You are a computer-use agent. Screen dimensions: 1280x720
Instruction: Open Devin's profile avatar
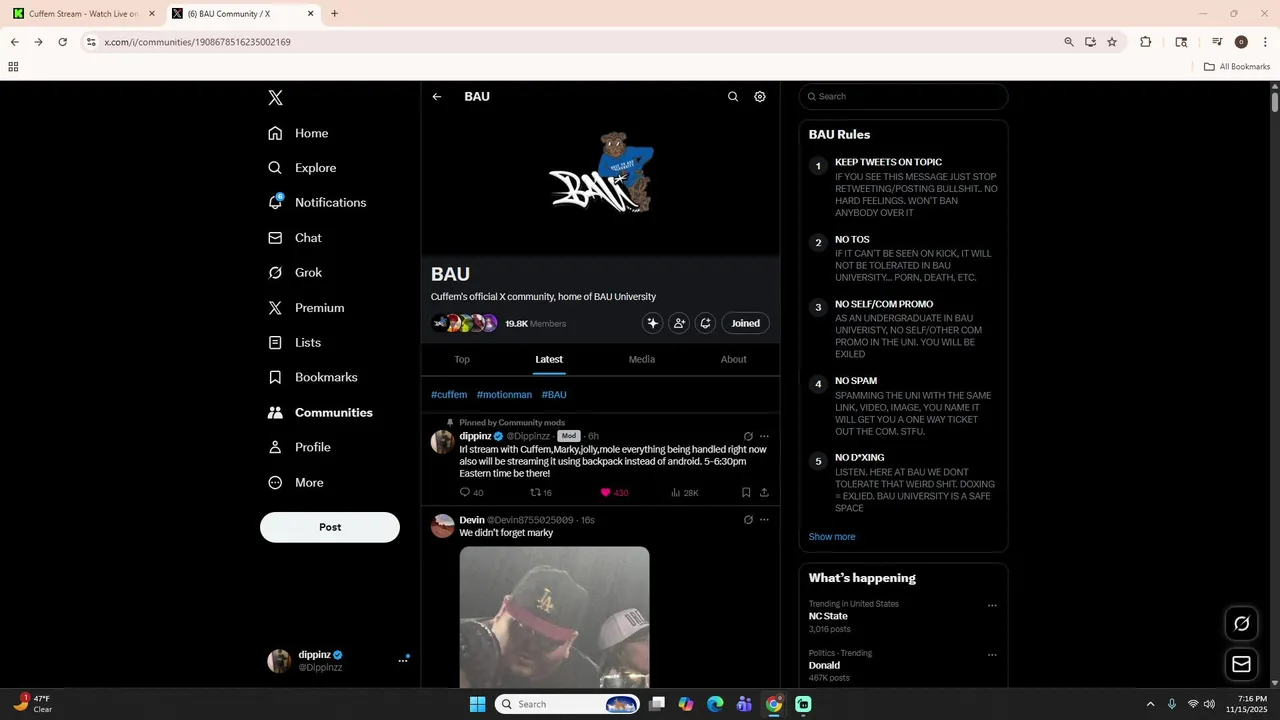pyautogui.click(x=442, y=526)
